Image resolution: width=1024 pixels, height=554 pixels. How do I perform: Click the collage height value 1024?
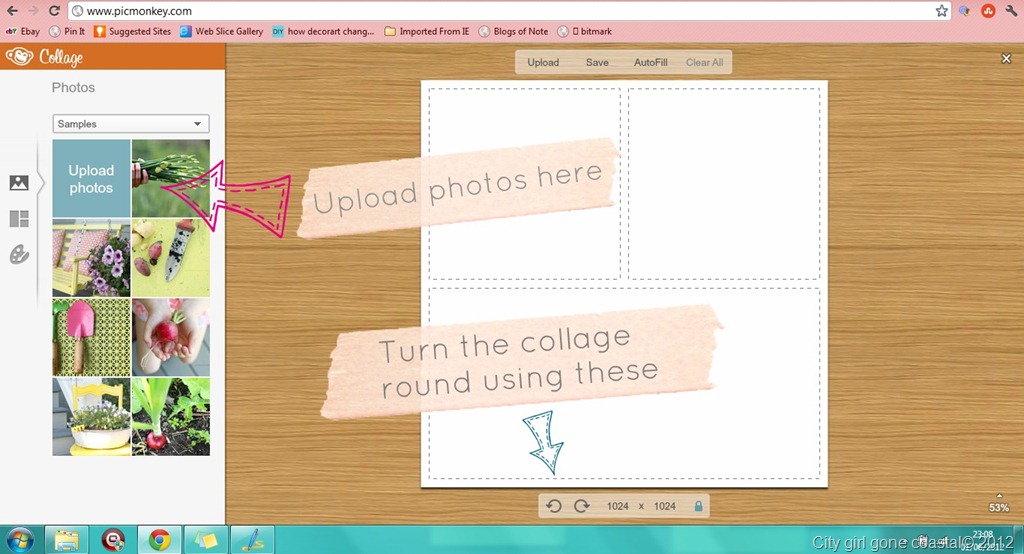tap(665, 506)
